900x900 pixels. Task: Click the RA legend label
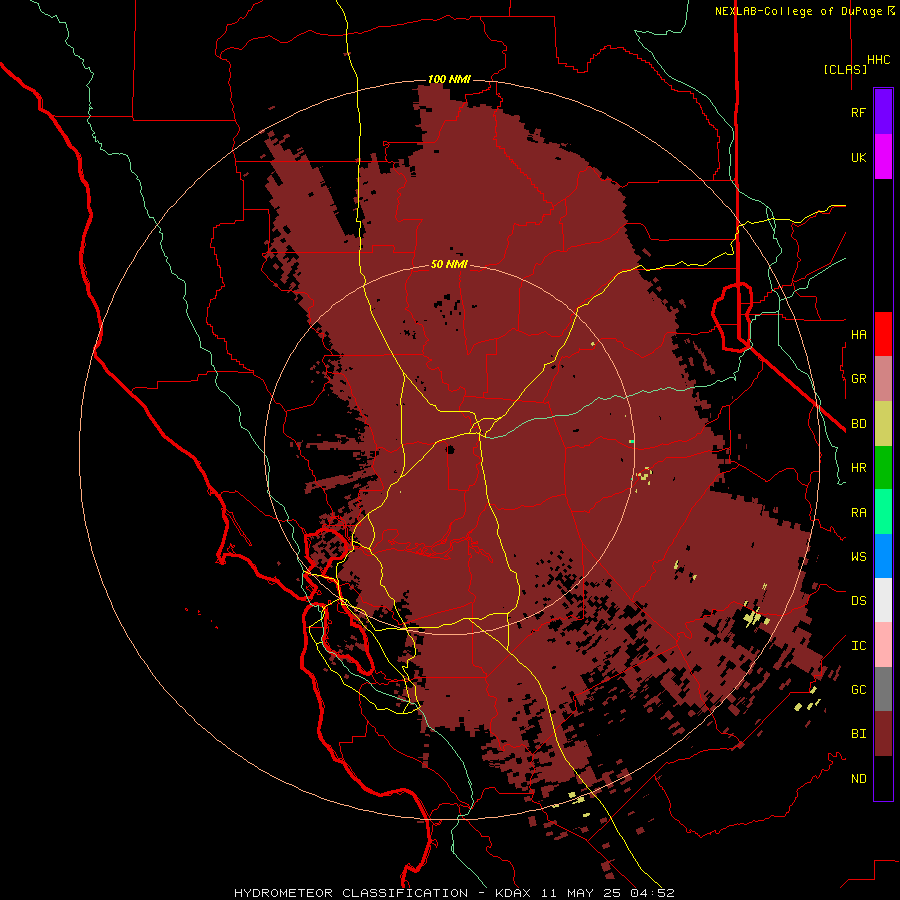point(859,512)
